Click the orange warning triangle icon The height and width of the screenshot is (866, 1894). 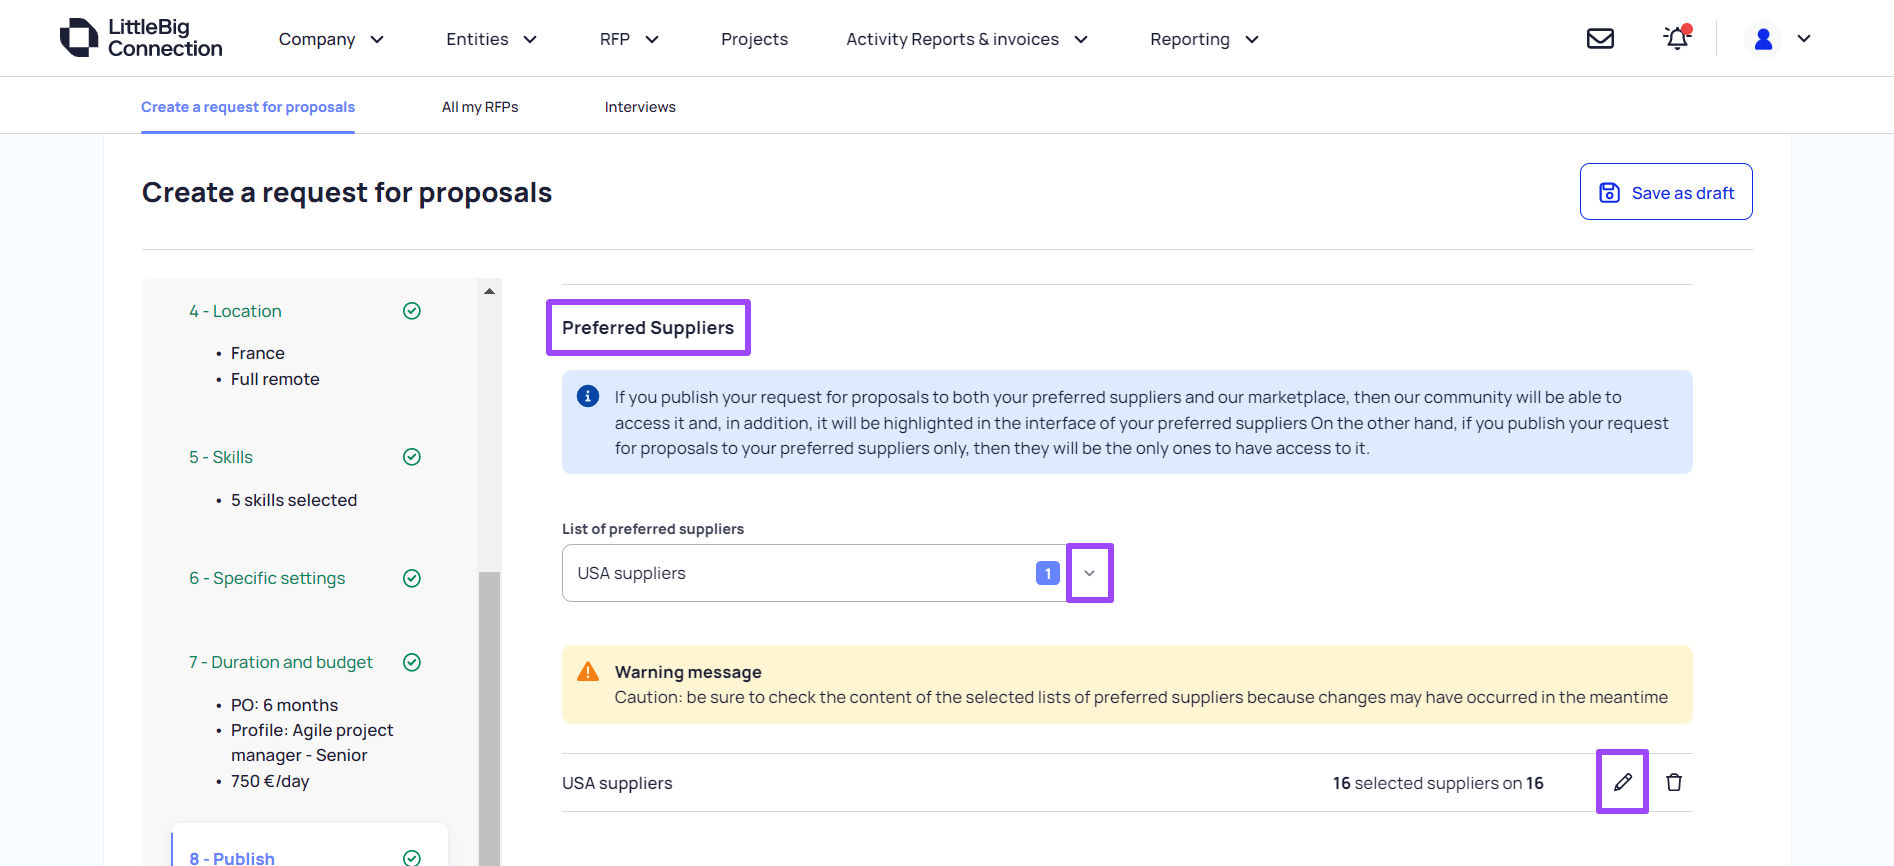click(x=588, y=672)
